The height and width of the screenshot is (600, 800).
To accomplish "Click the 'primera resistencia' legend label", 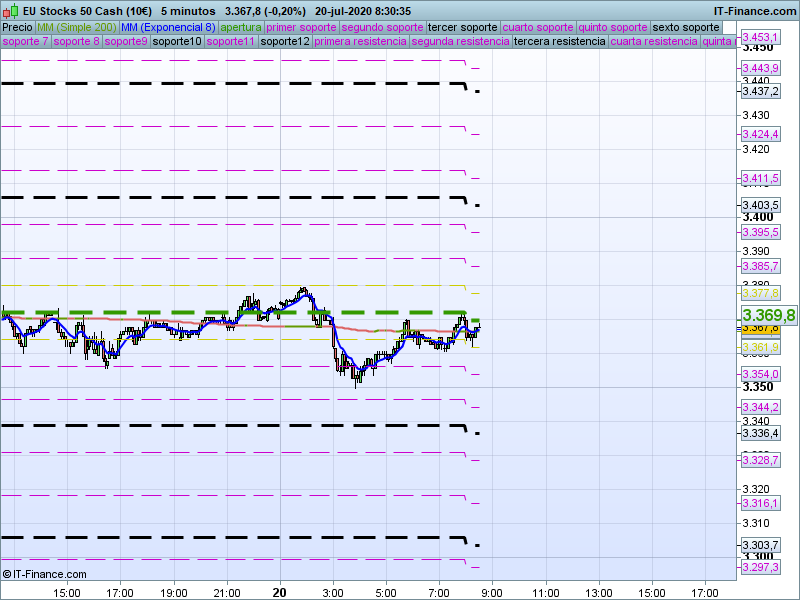I will 359,42.
